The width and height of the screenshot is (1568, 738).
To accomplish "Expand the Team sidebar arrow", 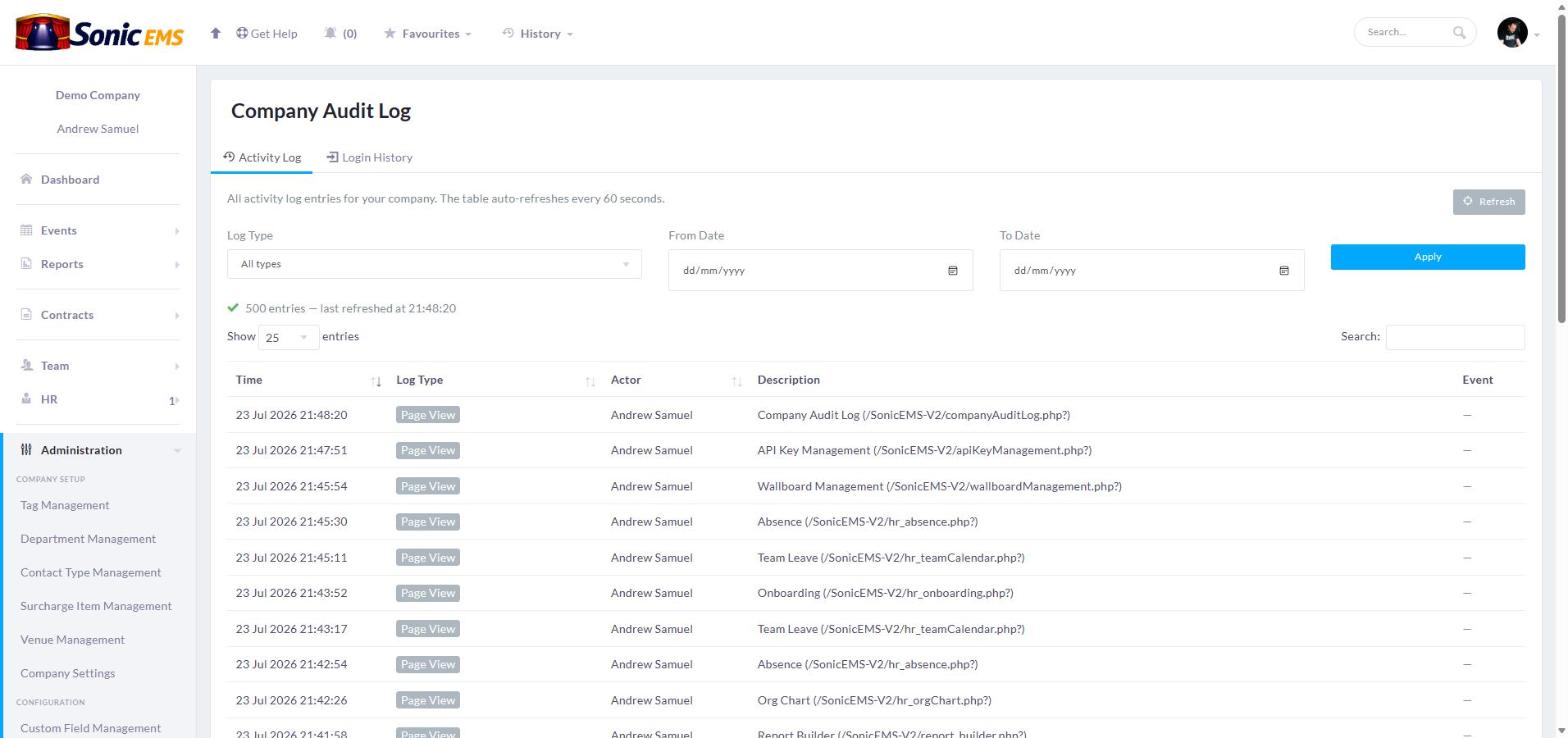I will tap(177, 367).
